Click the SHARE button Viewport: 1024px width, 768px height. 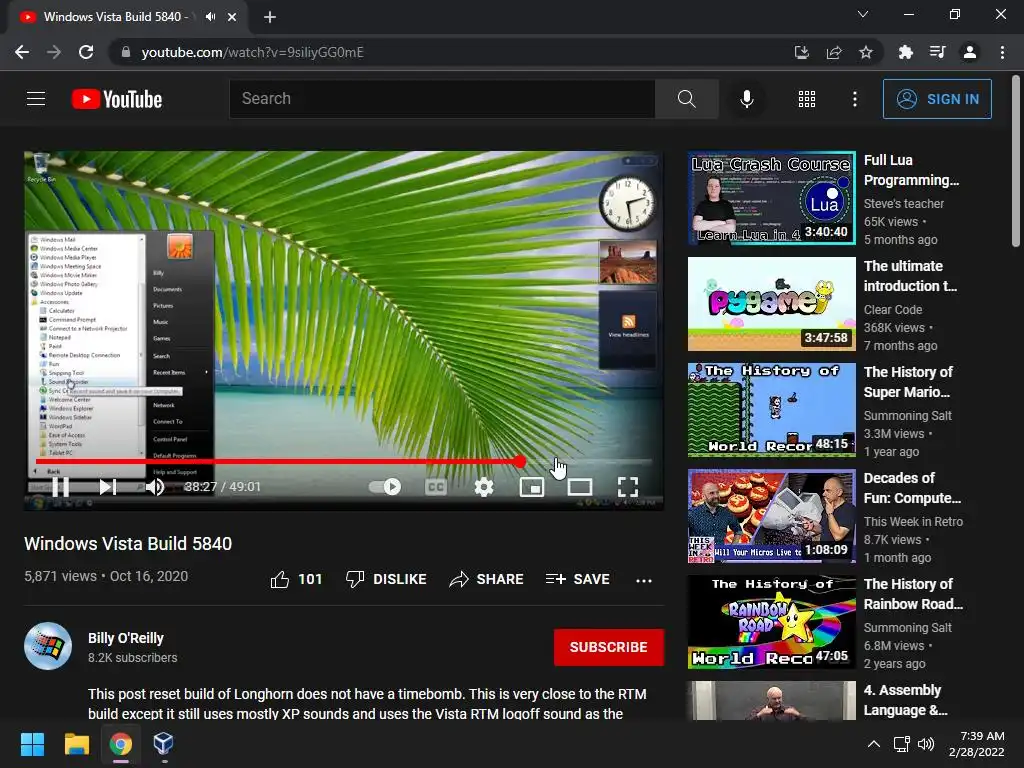tap(487, 579)
